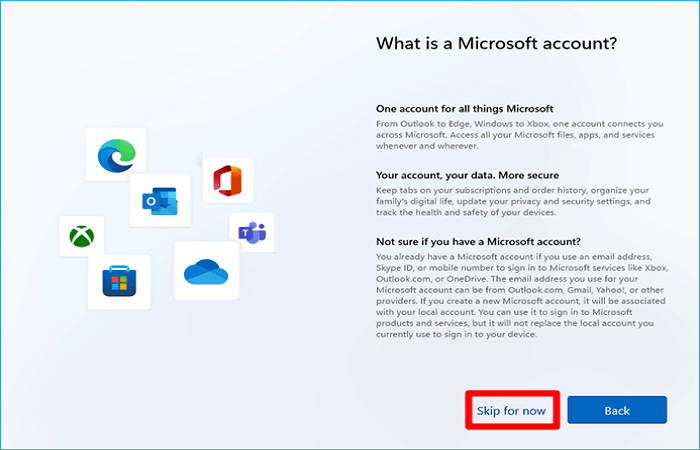Select 'One account for all things Microsoft' heading
This screenshot has width=700, height=450.
click(465, 108)
